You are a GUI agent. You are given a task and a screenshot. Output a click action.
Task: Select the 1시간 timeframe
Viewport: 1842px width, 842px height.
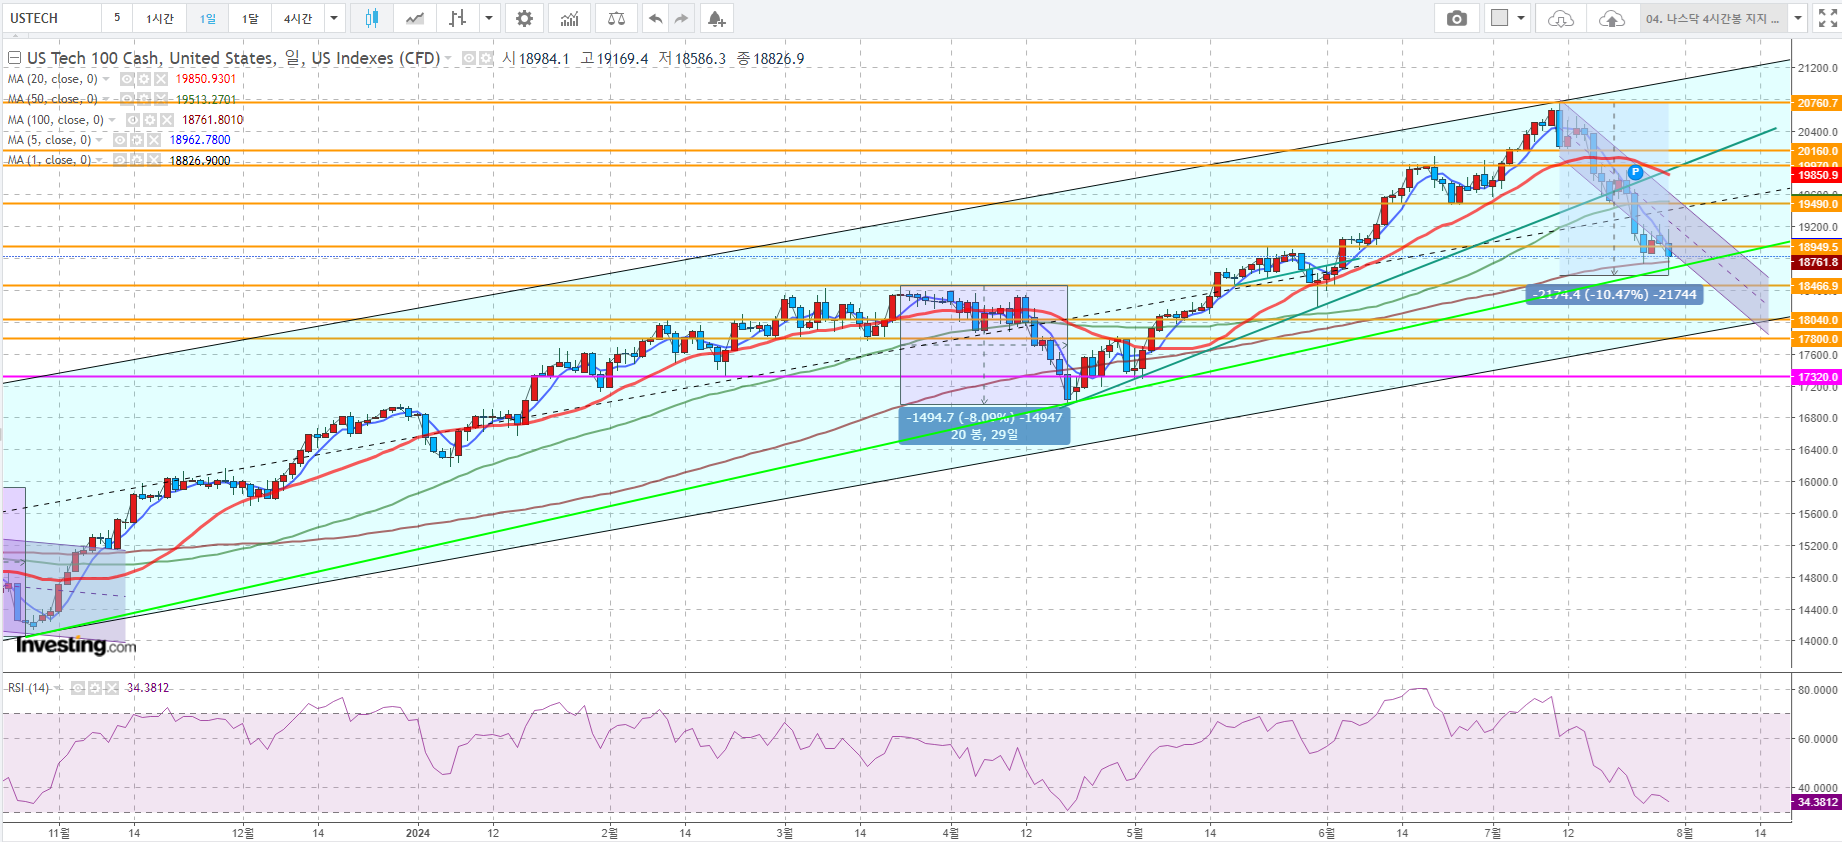point(160,18)
